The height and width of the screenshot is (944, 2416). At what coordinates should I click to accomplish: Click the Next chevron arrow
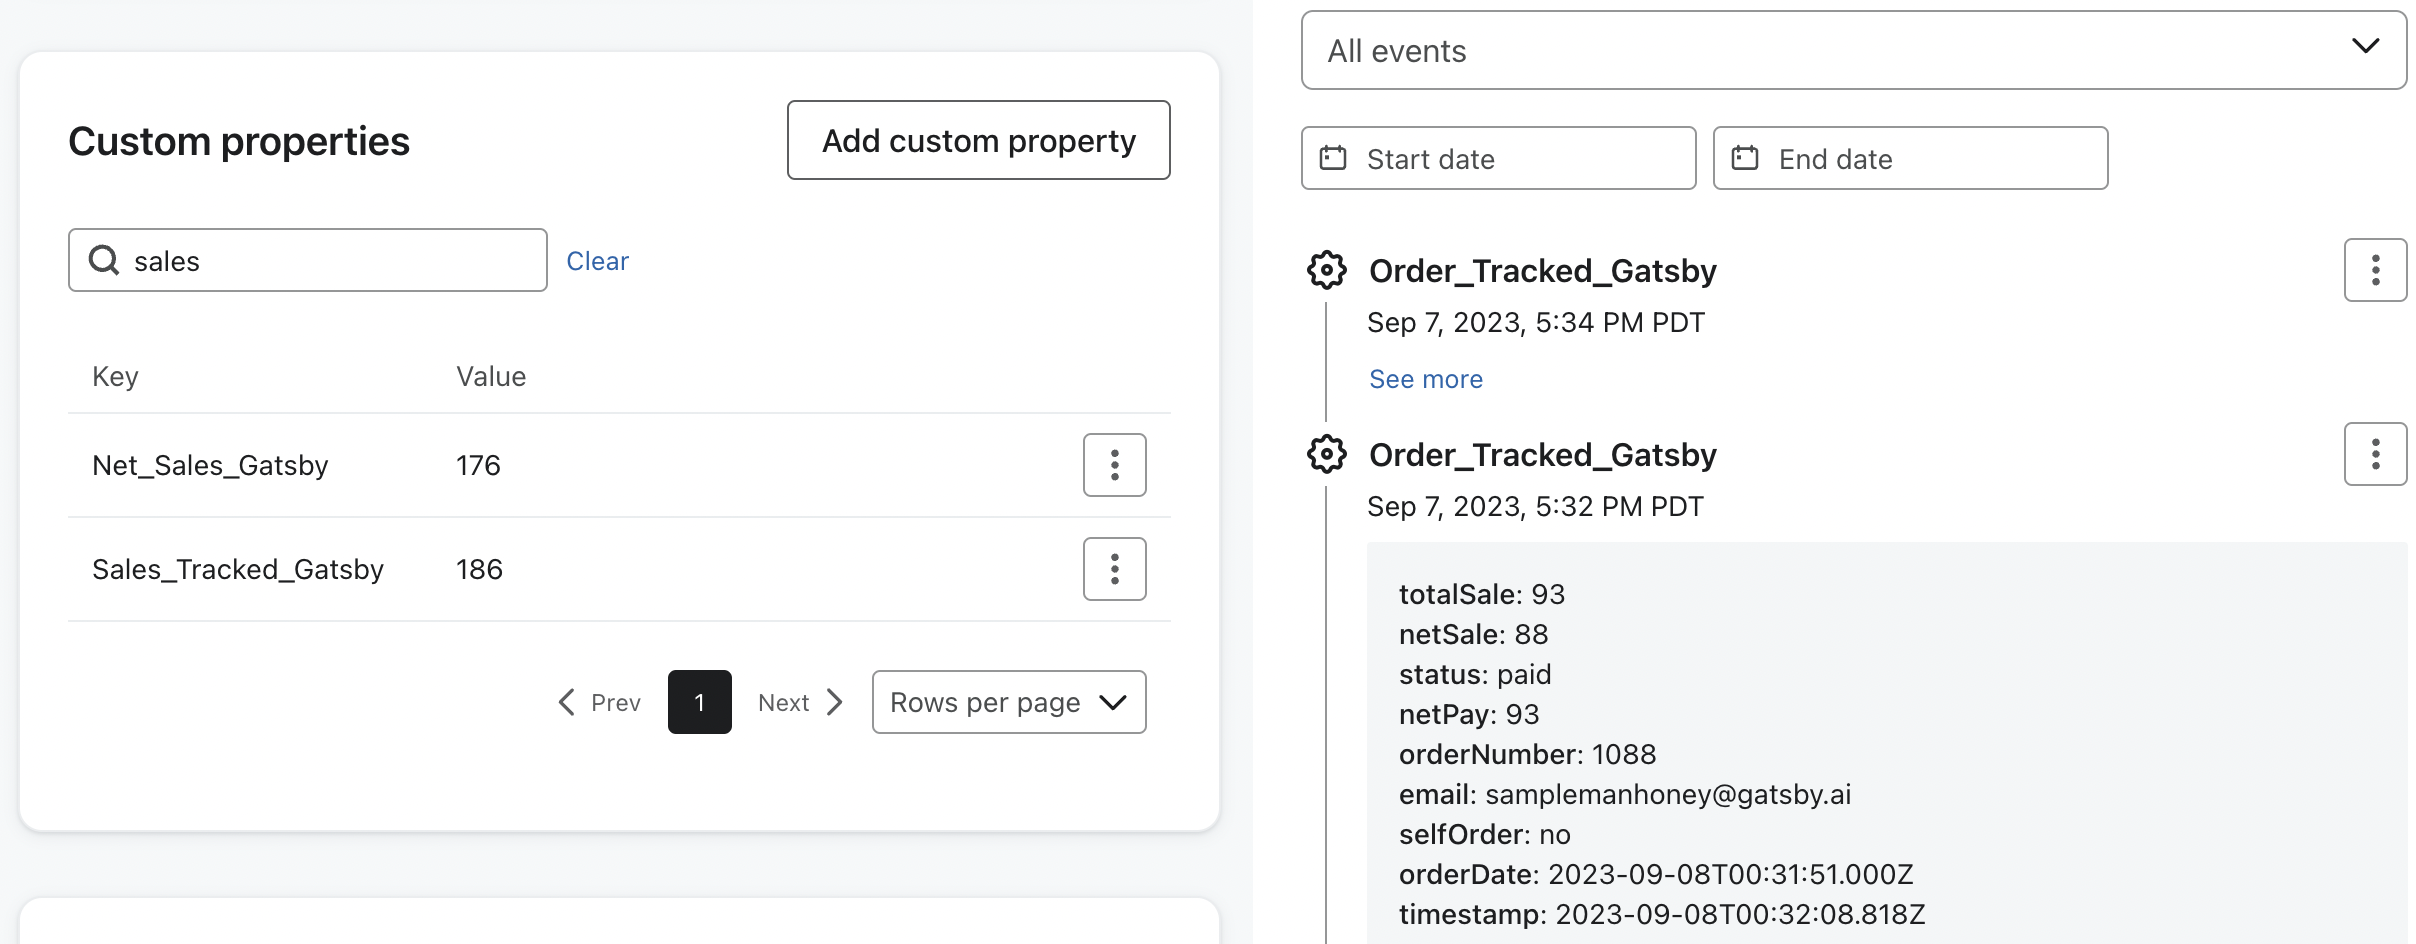coord(835,702)
